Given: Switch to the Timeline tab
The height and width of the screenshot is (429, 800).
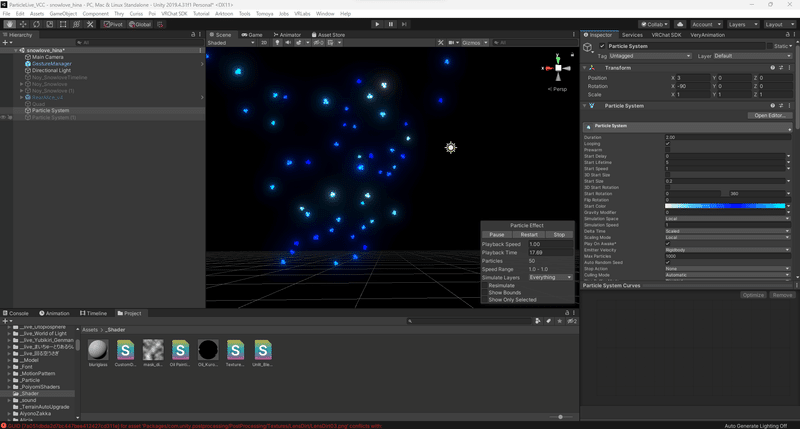Looking at the screenshot, I should [x=93, y=313].
